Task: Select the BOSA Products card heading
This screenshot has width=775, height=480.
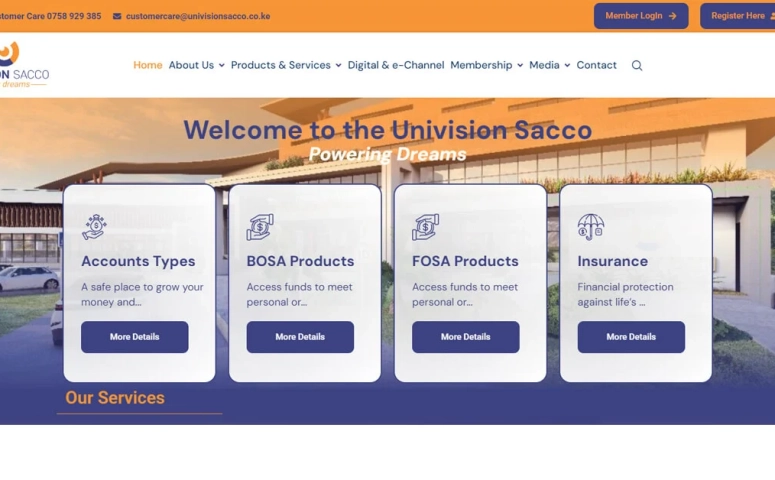Action: 300,261
